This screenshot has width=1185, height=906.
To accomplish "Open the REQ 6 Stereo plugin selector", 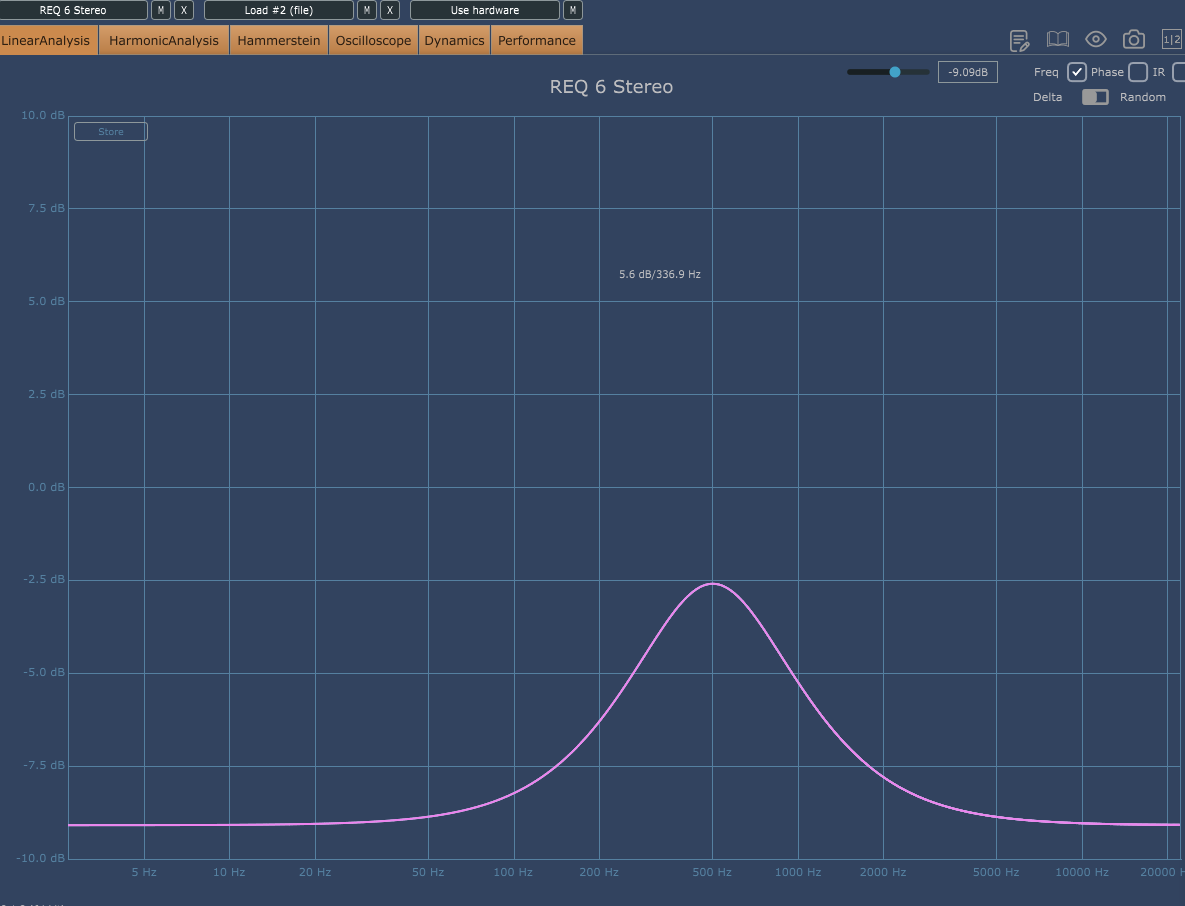I will [73, 10].
